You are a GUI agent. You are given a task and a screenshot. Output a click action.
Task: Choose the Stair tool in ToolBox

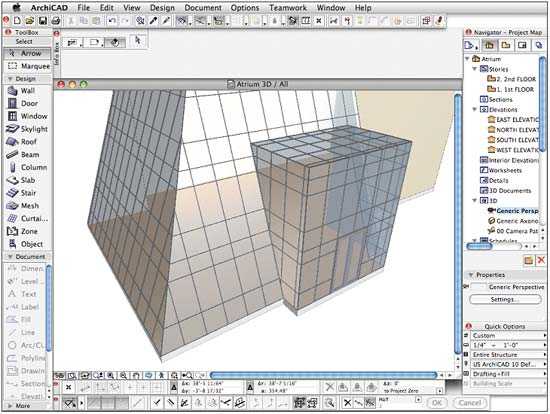tap(27, 193)
